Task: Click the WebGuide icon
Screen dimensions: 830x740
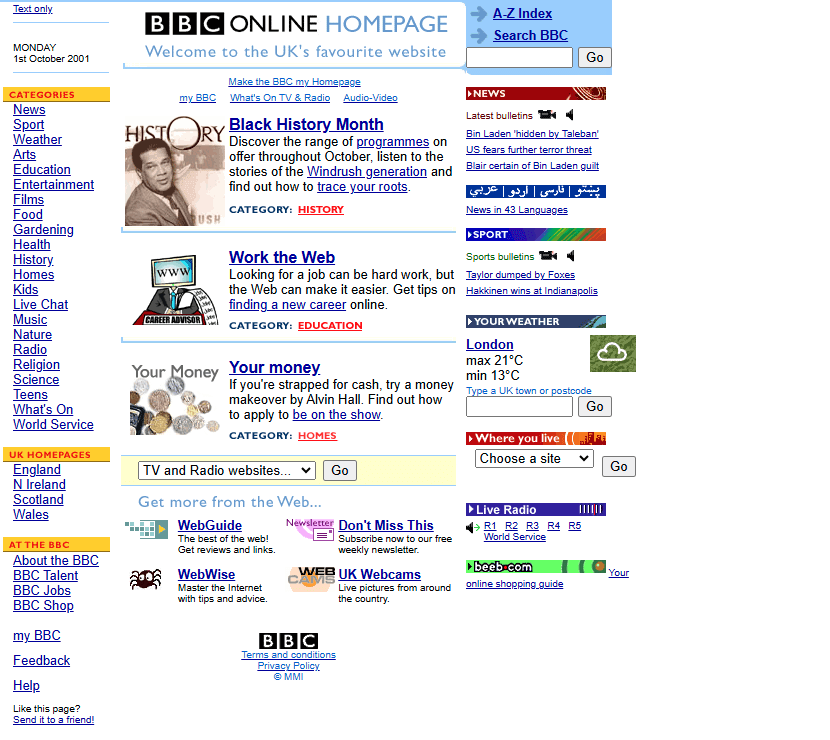Action: pyautogui.click(x=146, y=529)
